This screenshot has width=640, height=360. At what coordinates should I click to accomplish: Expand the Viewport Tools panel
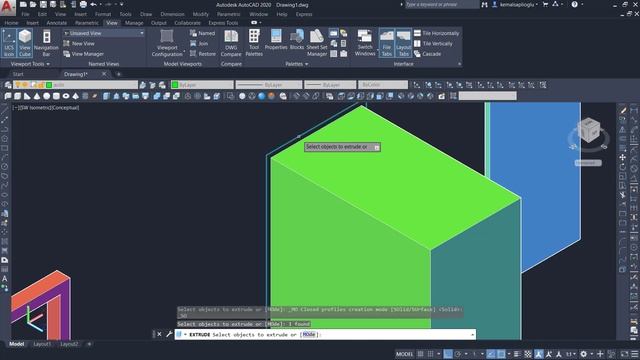click(30, 64)
